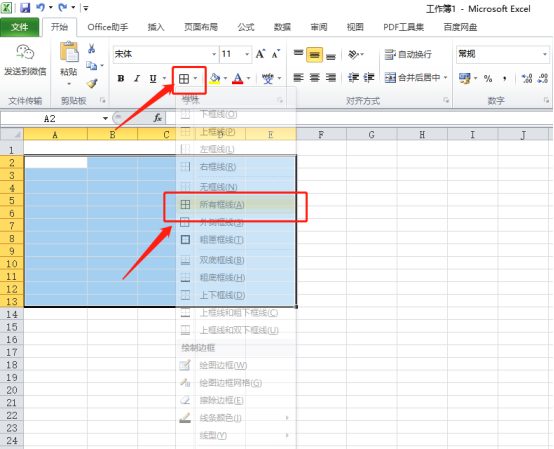Viewport: 554px width, 449px height.
Task: Choose 所有框线(A) all borders
Action: click(x=236, y=205)
